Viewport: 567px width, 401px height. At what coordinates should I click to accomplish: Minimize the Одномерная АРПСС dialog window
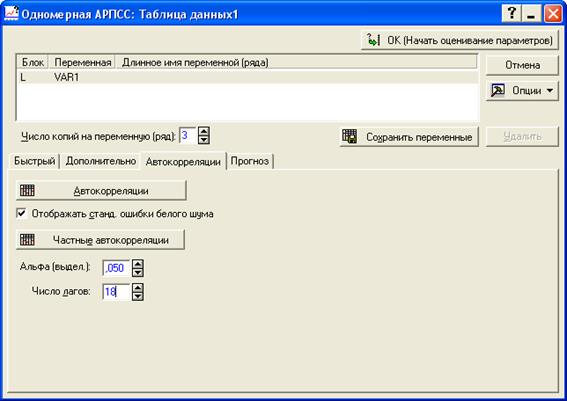point(531,14)
